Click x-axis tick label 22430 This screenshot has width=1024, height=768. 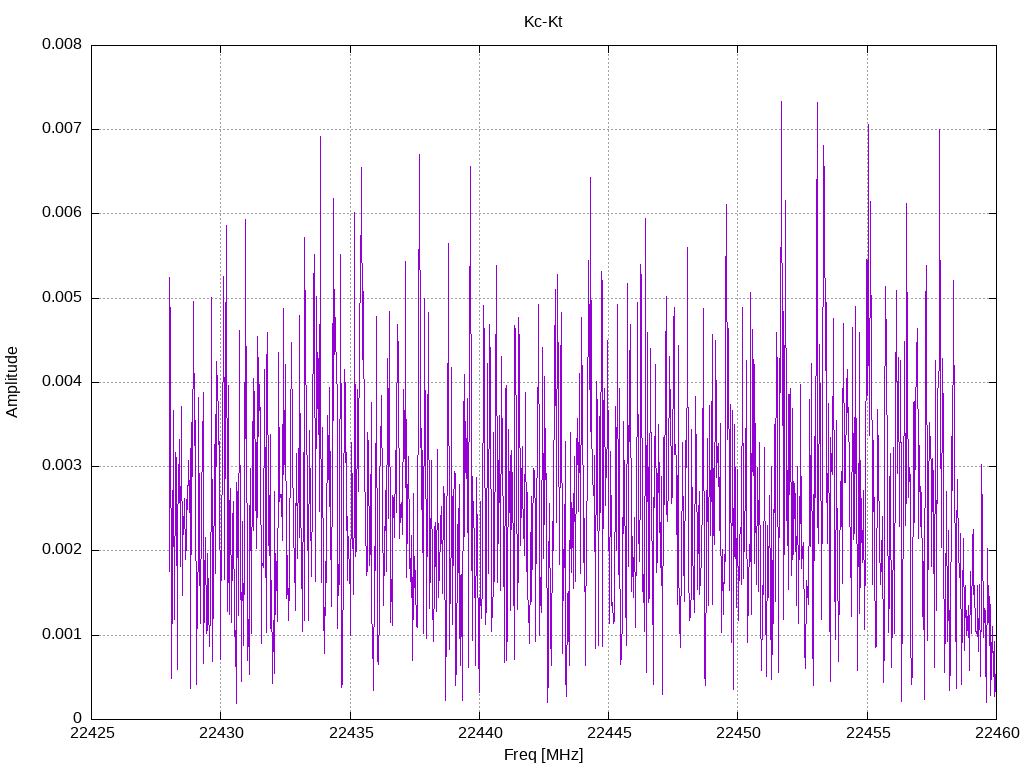pos(221,733)
